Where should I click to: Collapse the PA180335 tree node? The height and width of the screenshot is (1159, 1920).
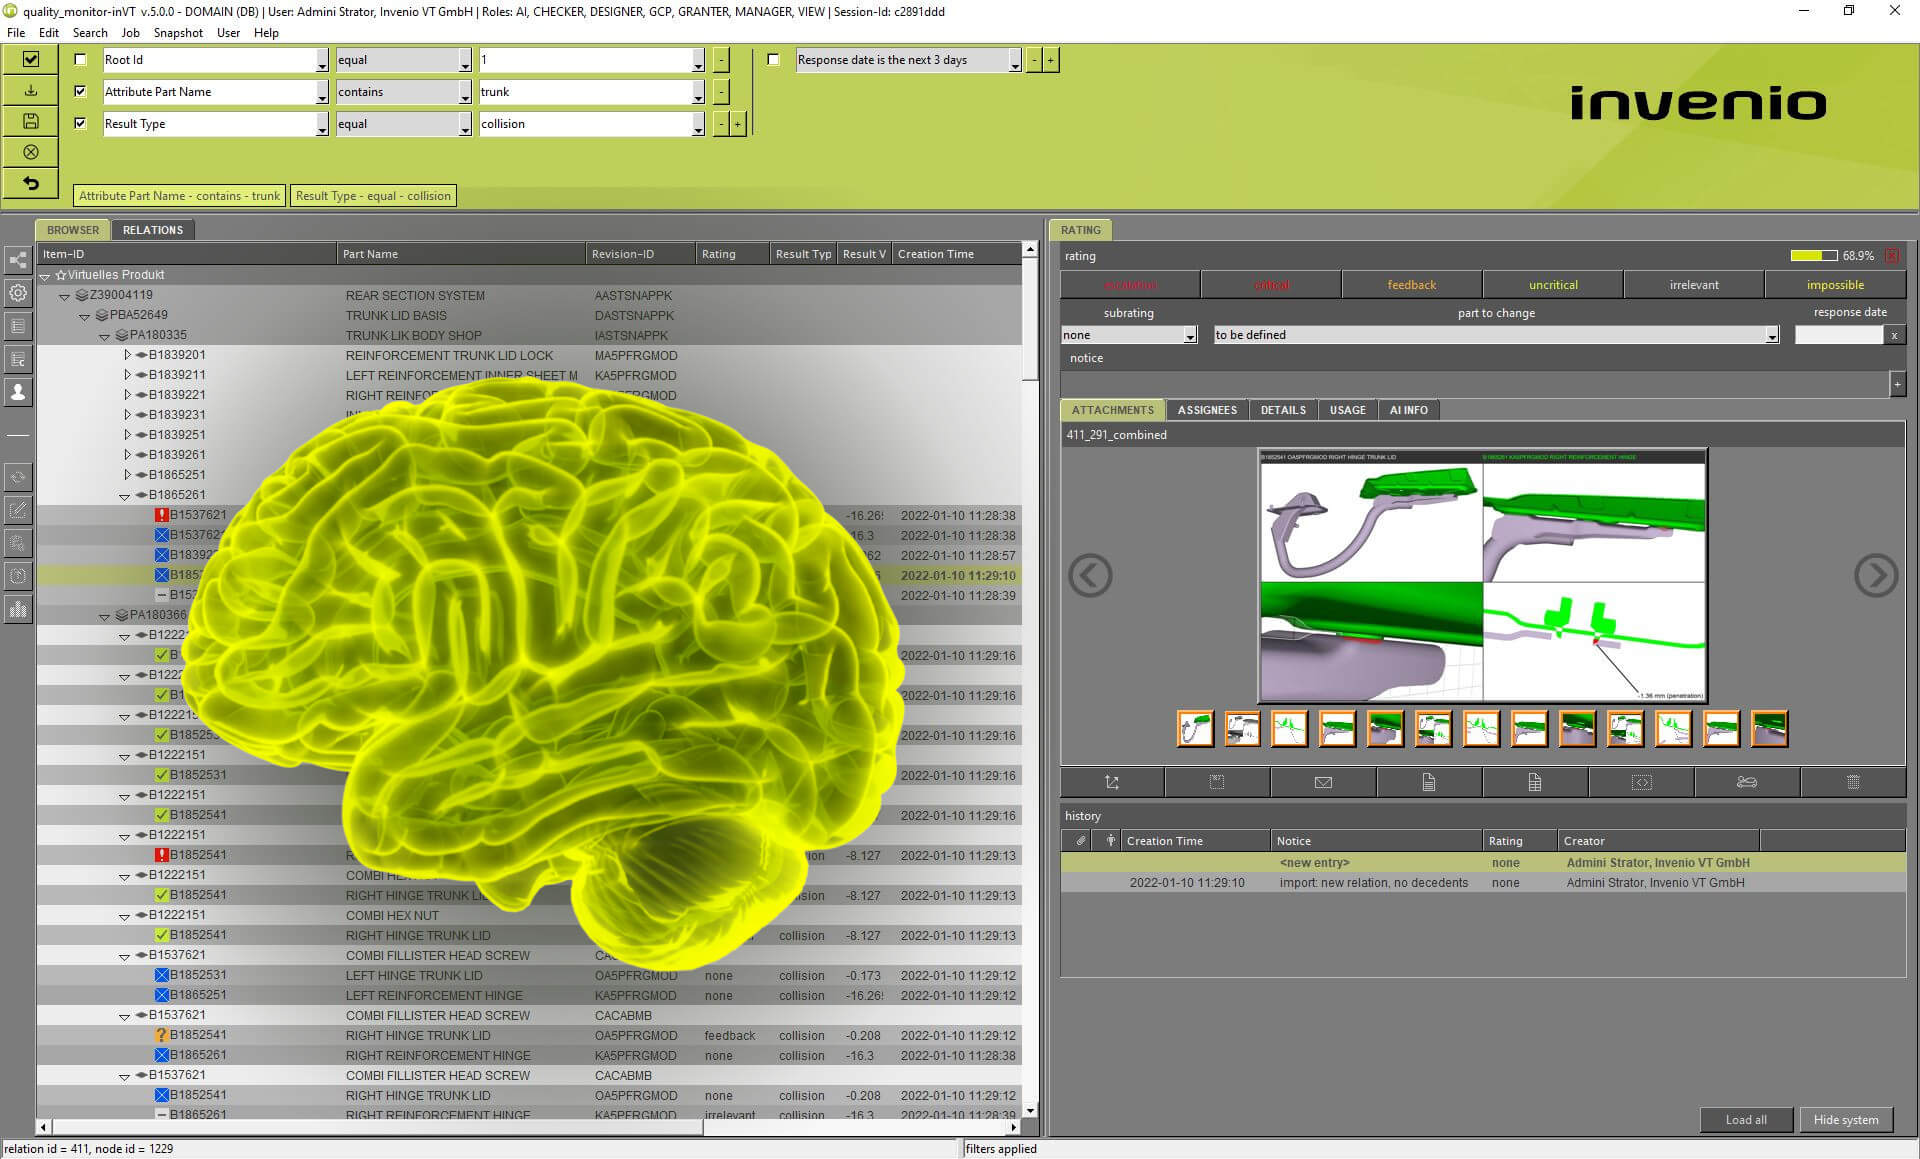click(104, 336)
